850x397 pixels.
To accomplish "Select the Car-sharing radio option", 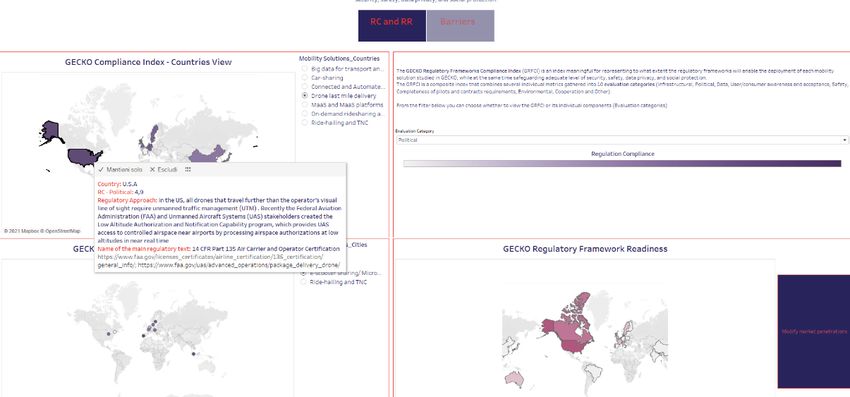I will [305, 78].
